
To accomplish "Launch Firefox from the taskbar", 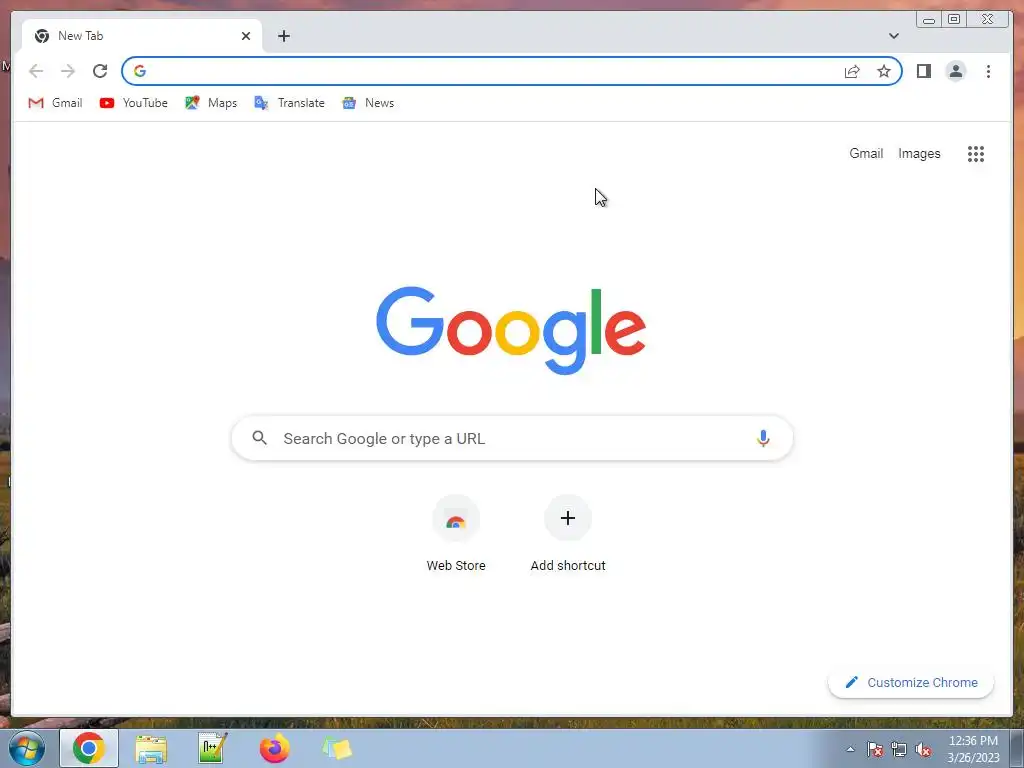I will 275,748.
